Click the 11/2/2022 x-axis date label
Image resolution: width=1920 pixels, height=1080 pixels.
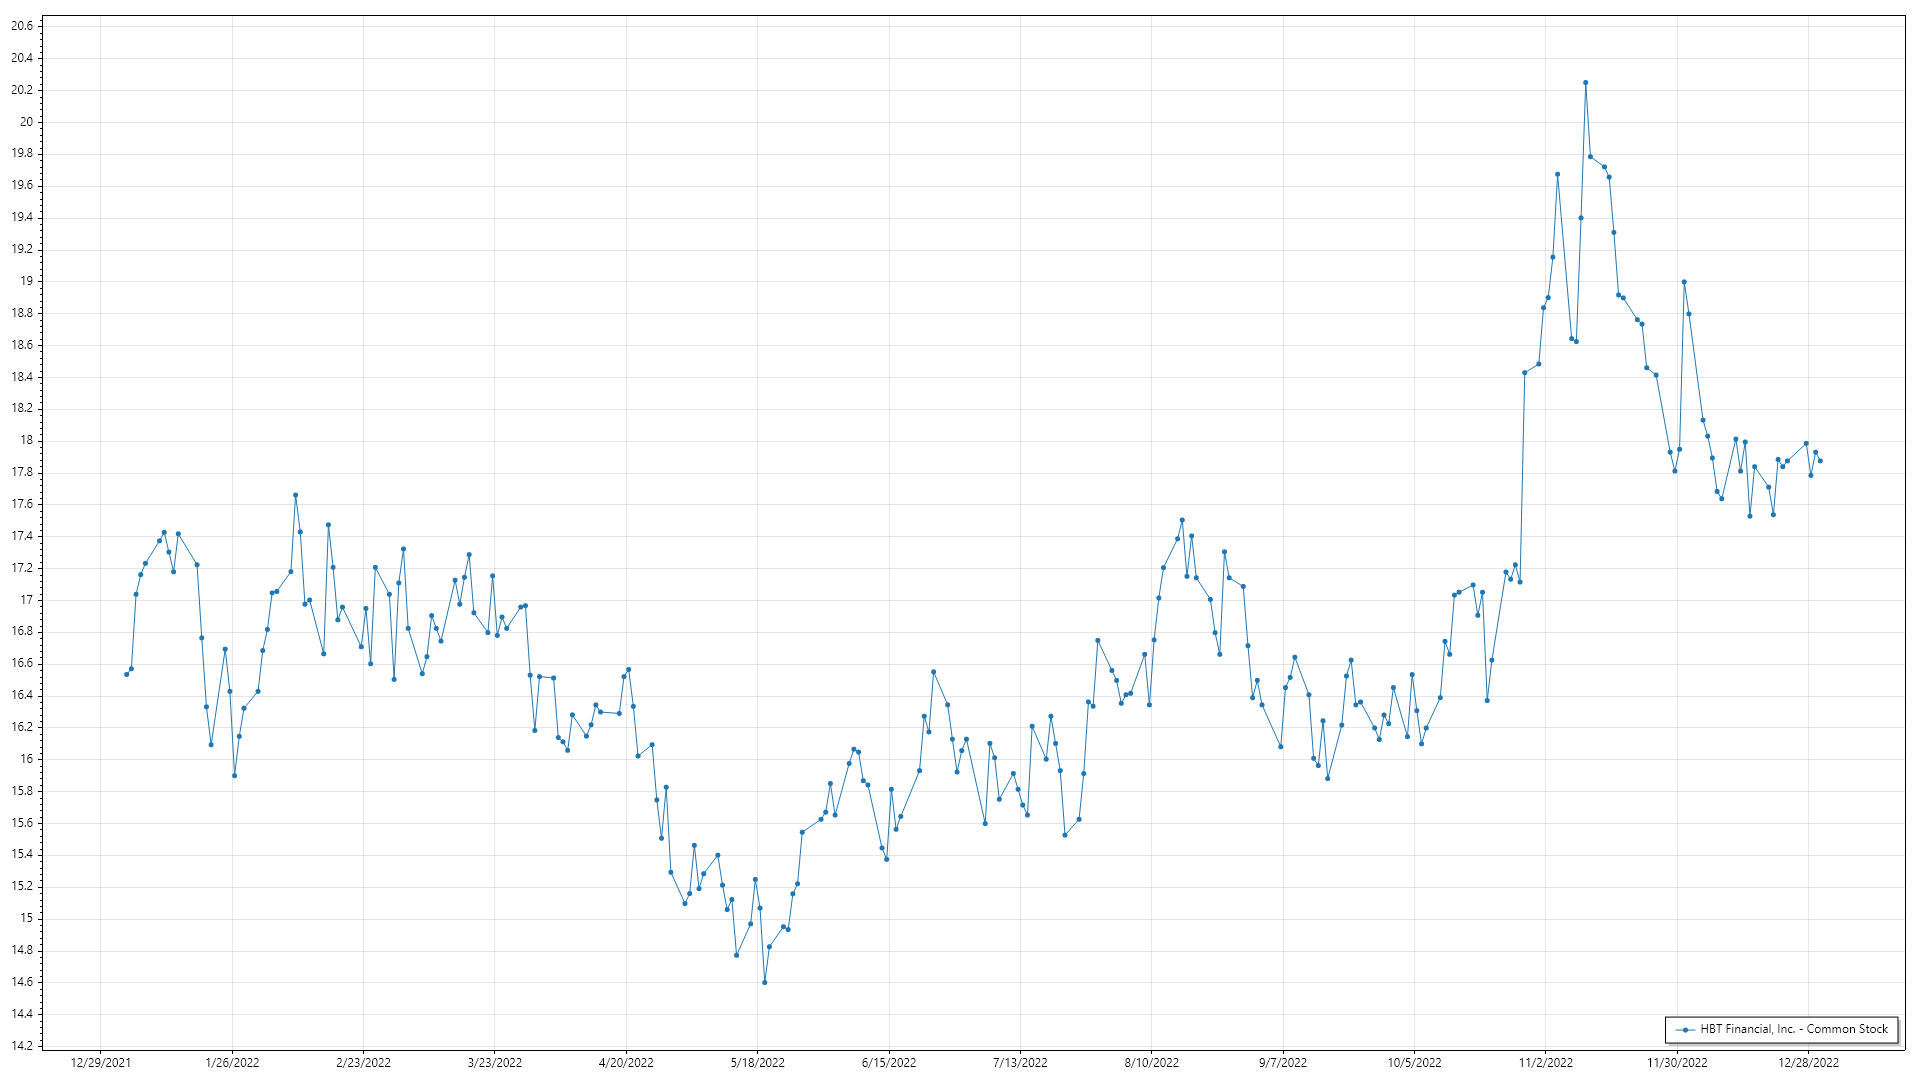(1545, 1062)
